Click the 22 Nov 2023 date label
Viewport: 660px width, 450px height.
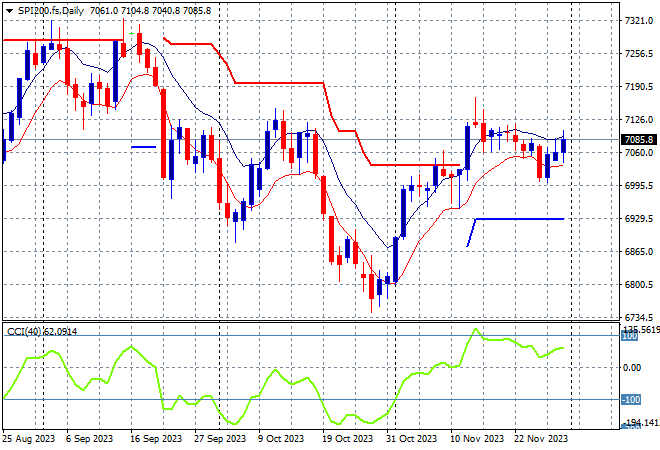click(541, 439)
